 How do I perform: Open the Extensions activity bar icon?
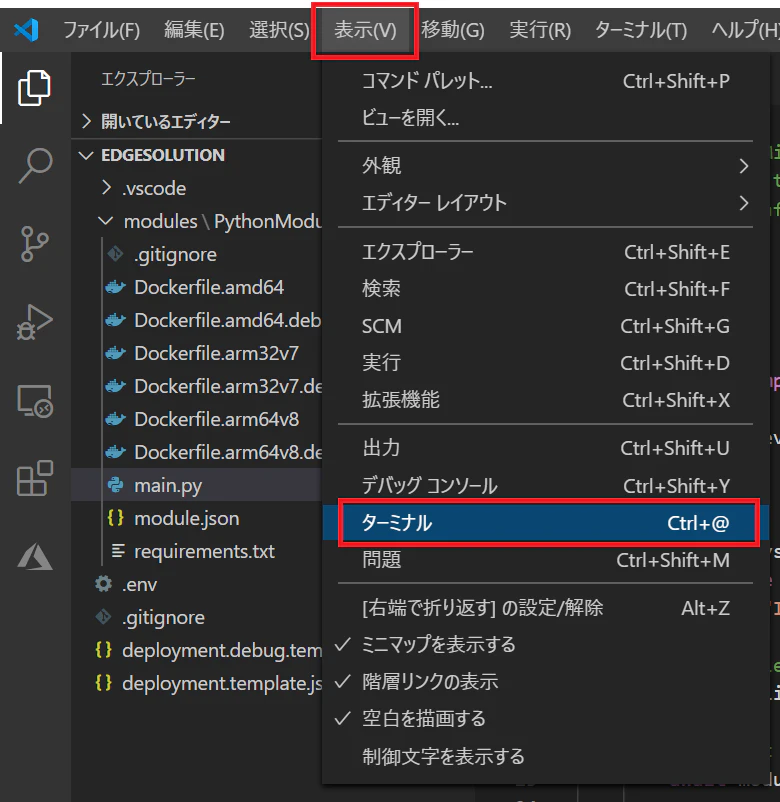pos(34,478)
